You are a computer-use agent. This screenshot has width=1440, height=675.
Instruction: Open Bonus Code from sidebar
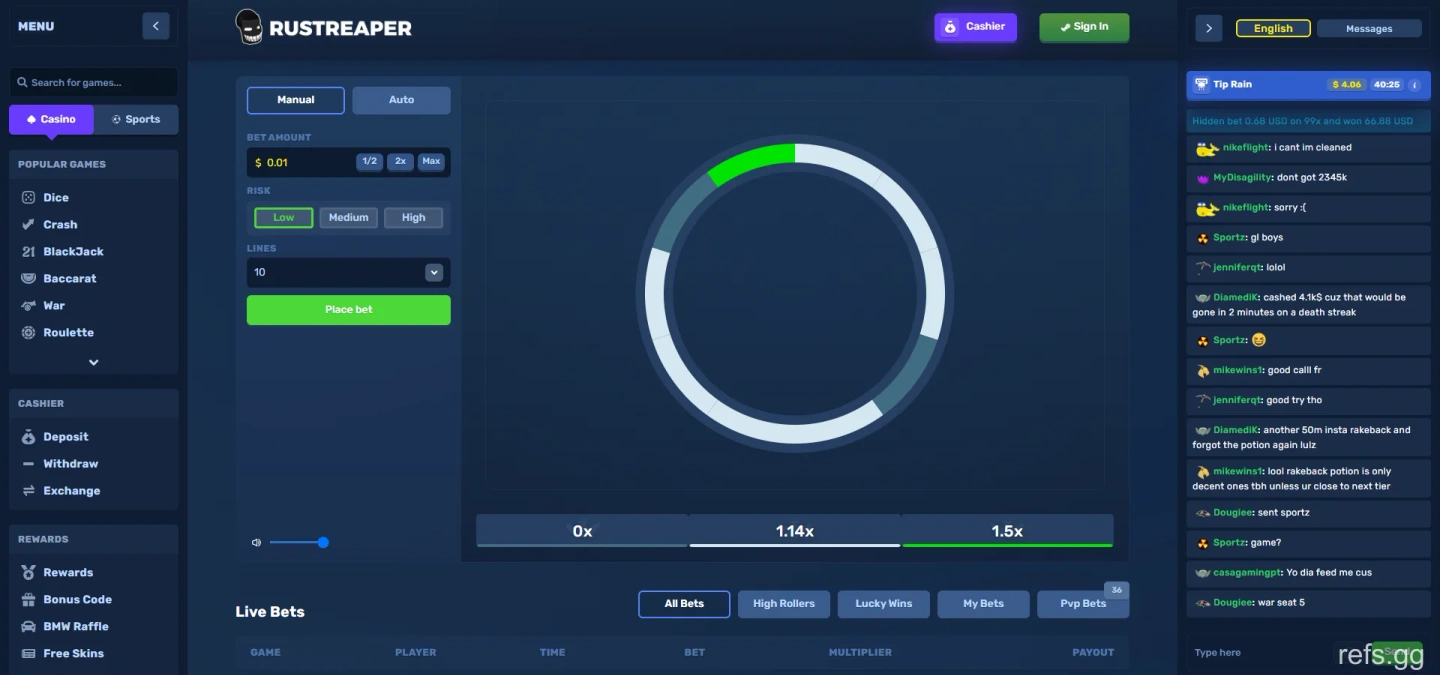77,600
